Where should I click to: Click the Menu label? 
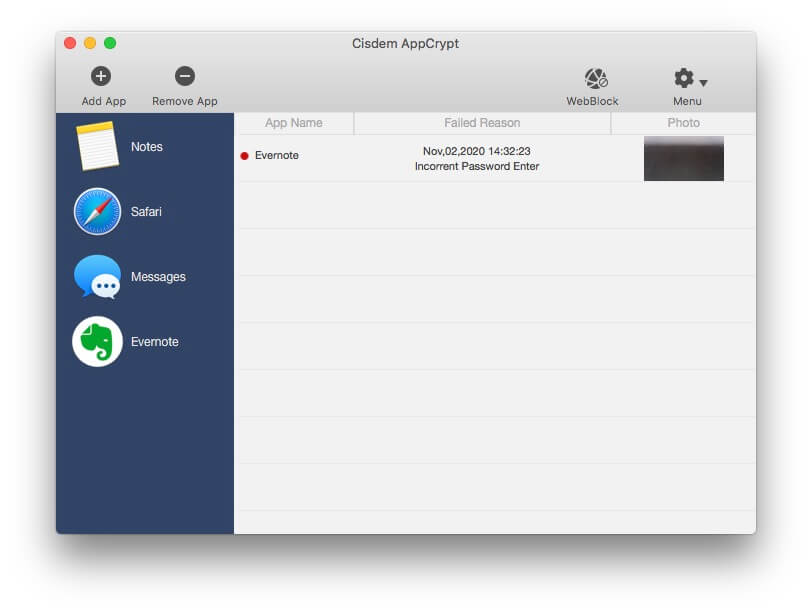pos(687,101)
